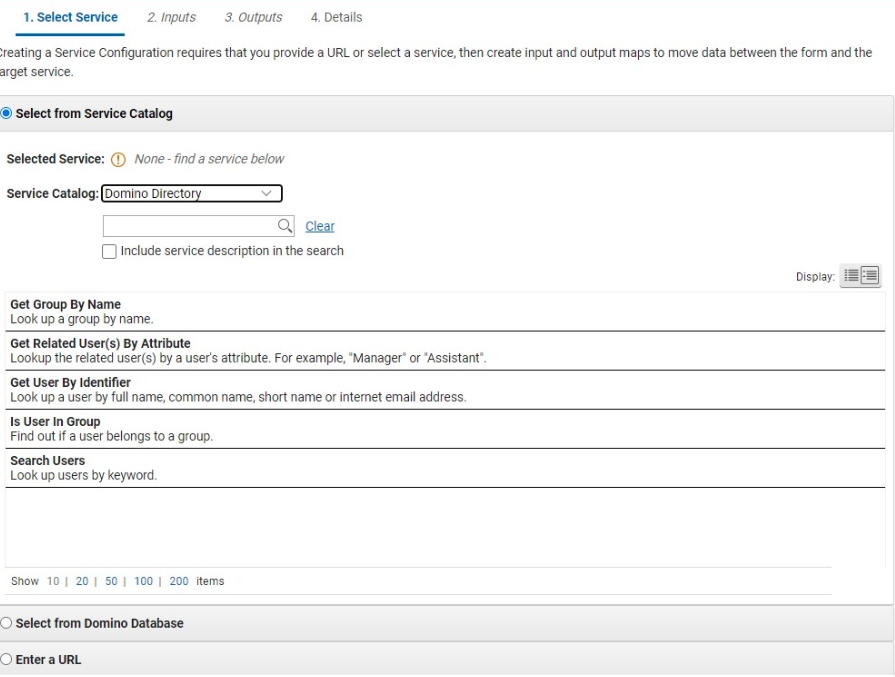Select the 'Select from Domino Database' option
Image resolution: width=895 pixels, height=677 pixels.
pyautogui.click(x=7, y=623)
